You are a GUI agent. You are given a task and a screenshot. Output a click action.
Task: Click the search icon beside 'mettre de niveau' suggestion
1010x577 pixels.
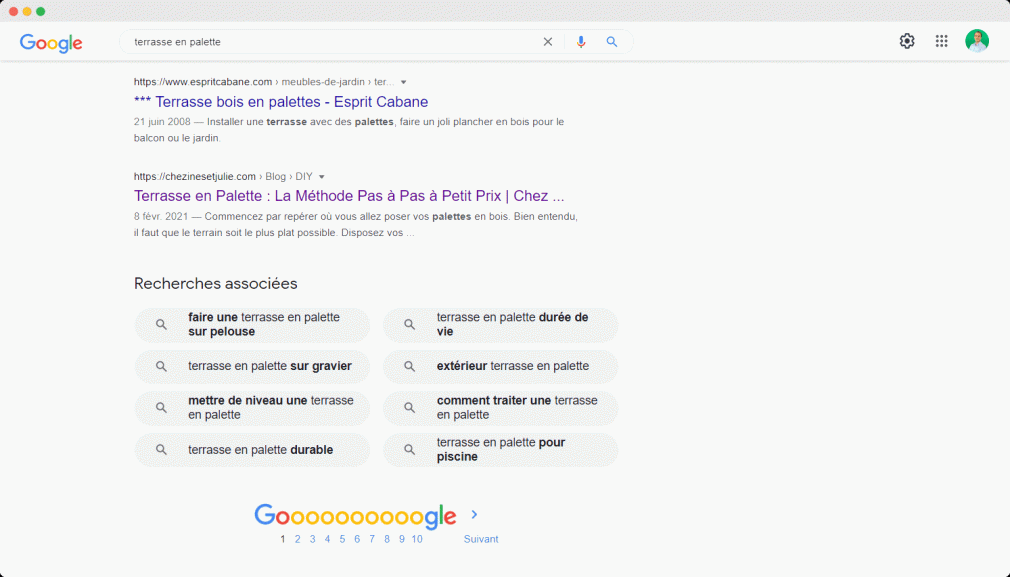click(x=162, y=408)
